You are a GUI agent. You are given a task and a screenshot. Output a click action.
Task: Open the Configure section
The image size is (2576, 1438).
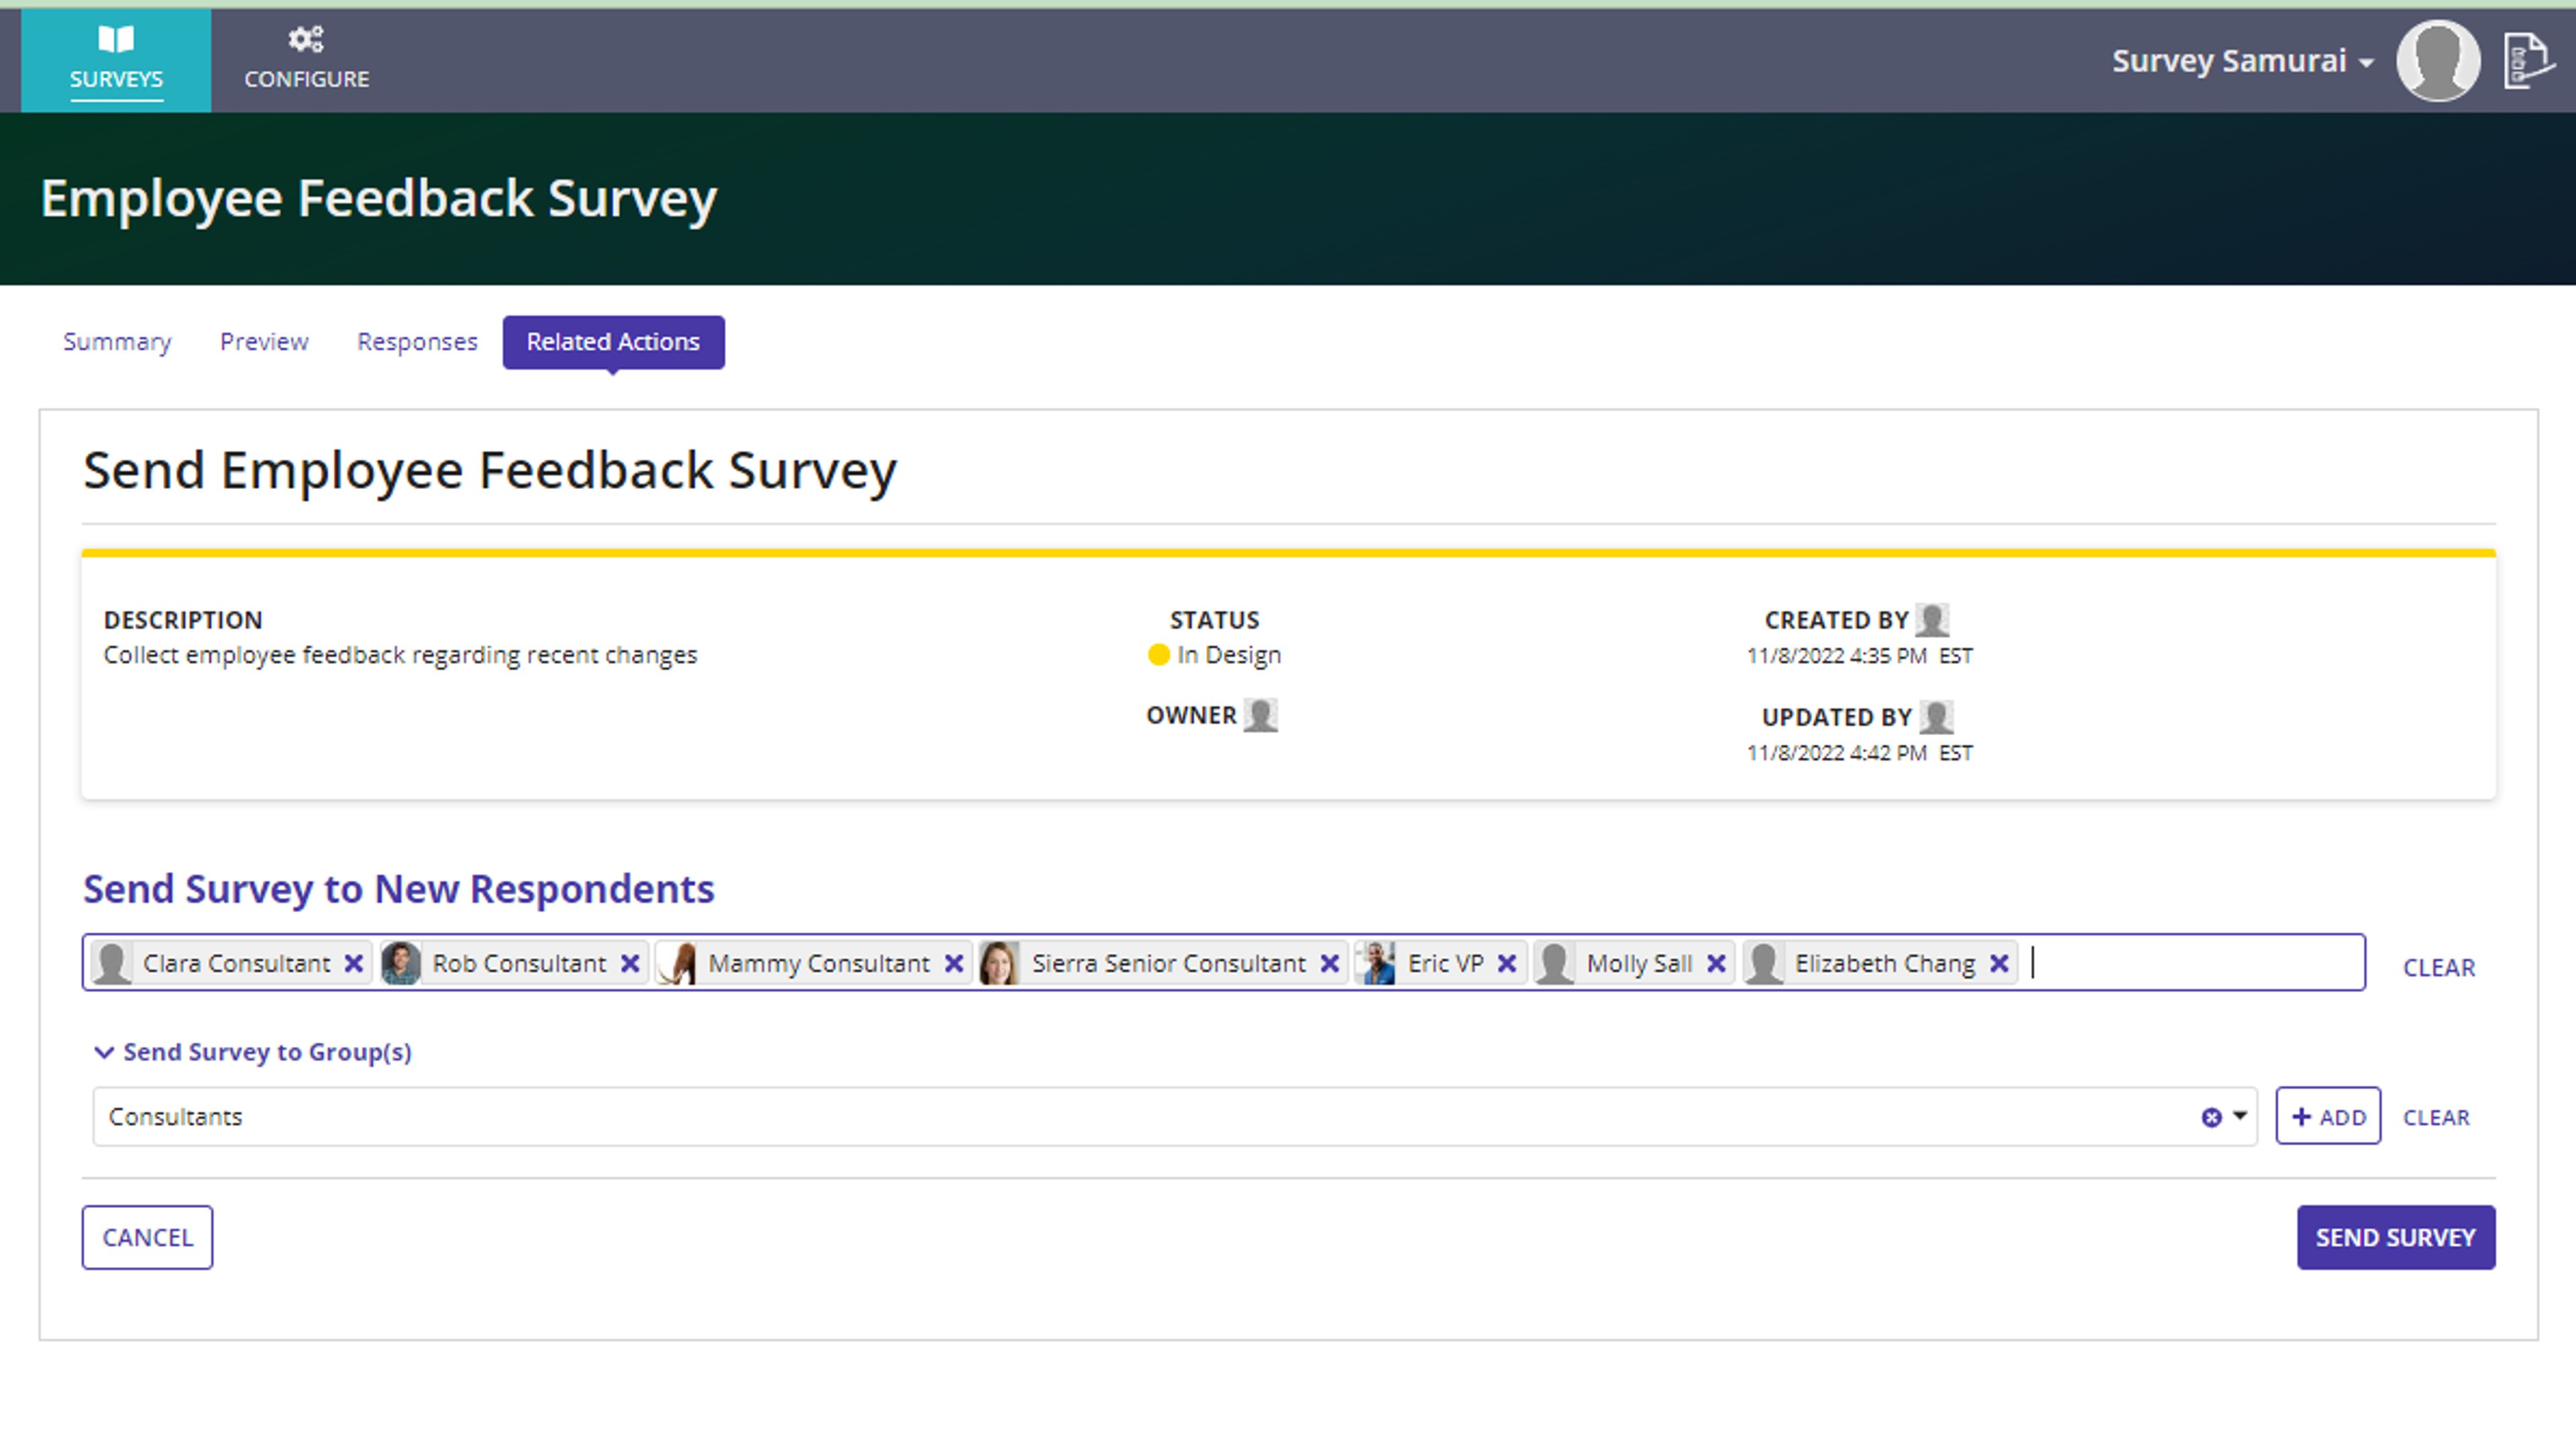pos(307,60)
